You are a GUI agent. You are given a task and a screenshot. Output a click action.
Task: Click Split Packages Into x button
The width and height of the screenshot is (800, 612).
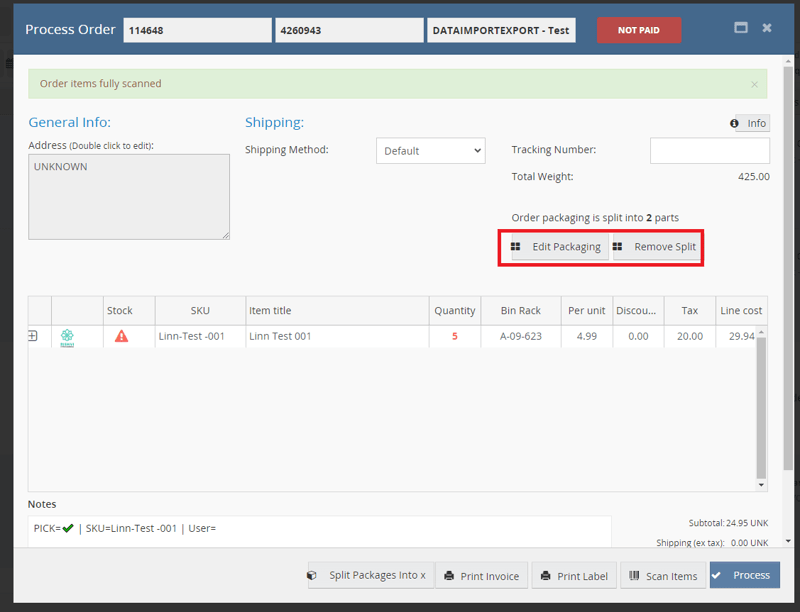click(x=368, y=575)
